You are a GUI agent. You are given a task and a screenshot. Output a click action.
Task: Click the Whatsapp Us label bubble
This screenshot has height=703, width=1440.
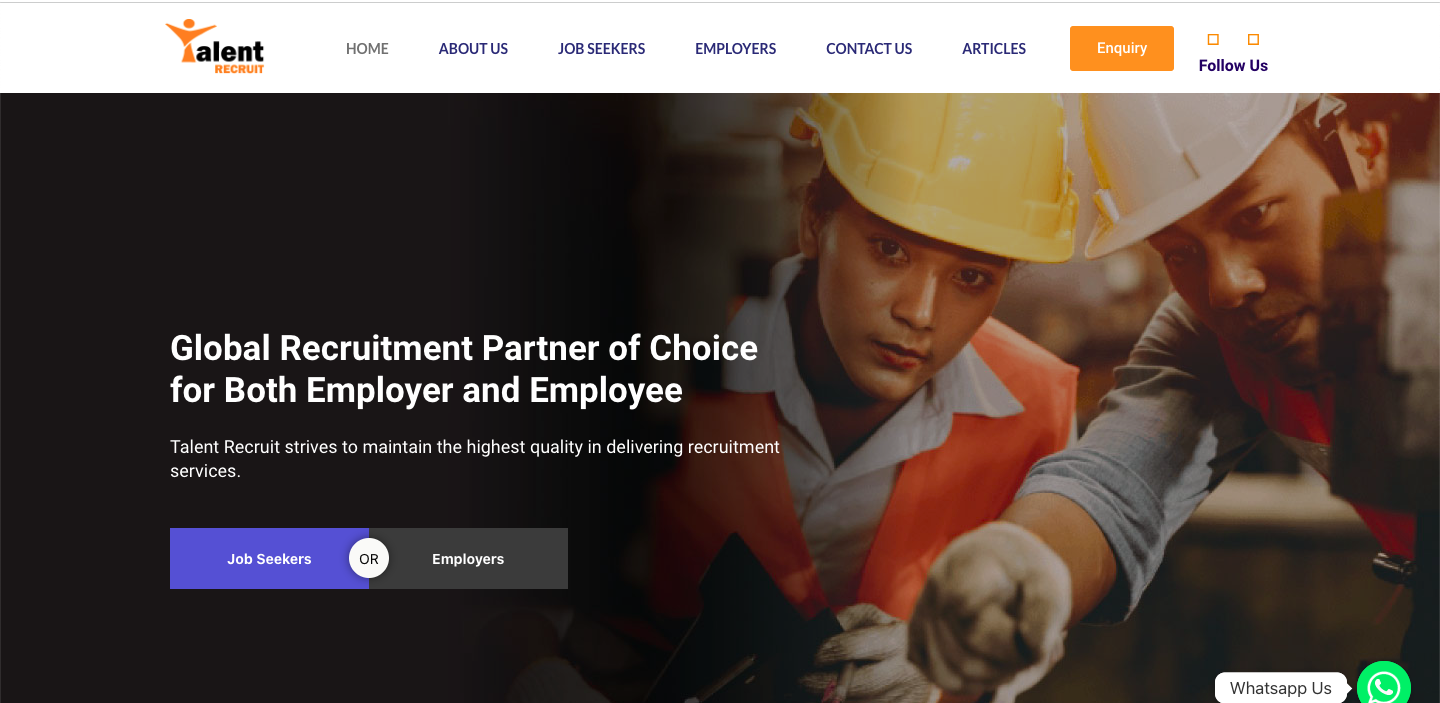(1280, 688)
